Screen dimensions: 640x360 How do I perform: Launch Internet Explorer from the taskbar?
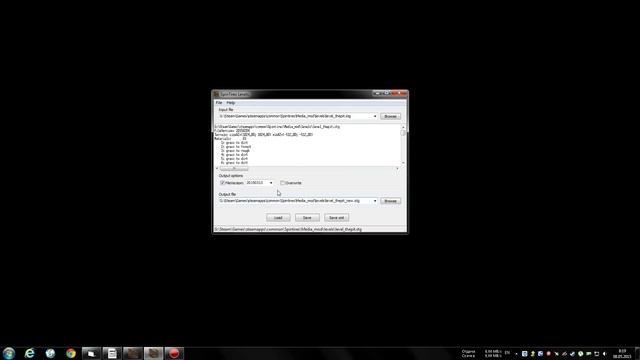coord(29,353)
